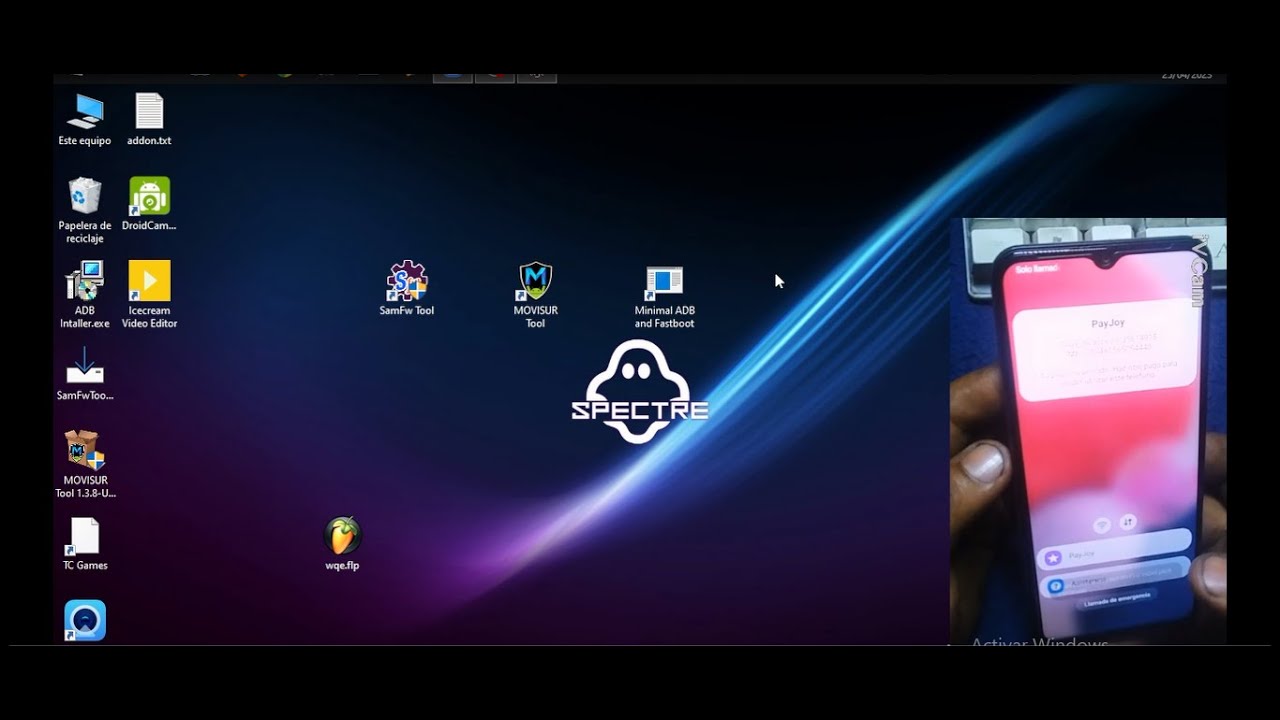Tap the PayJoy star row on phone
1280x720 pixels.
point(1116,549)
